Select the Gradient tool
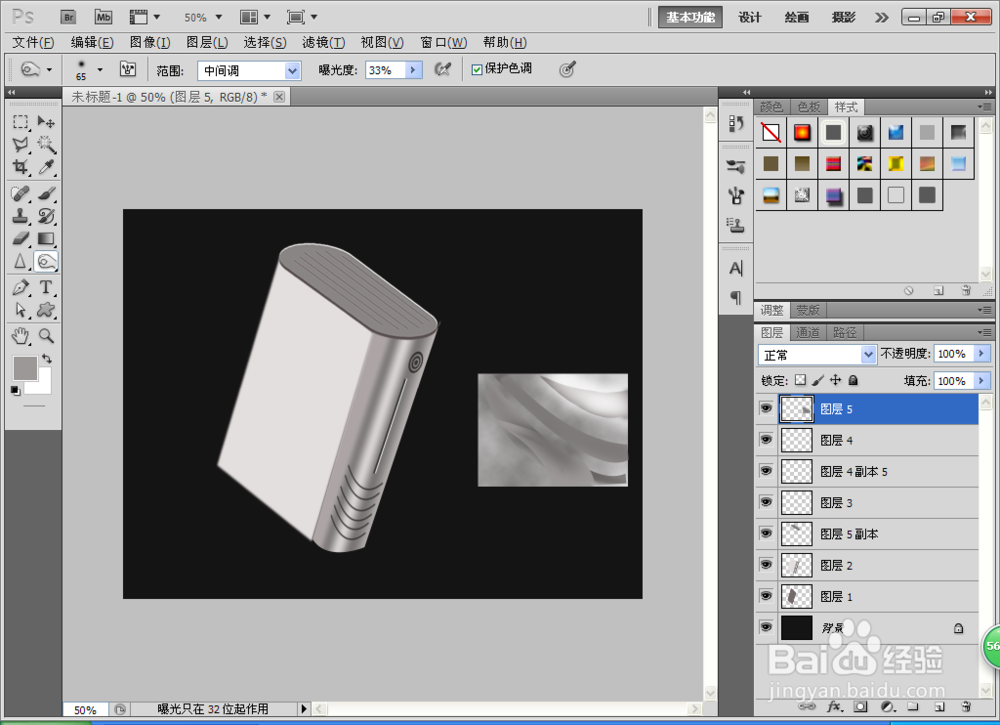The height and width of the screenshot is (725, 1000). point(46,238)
